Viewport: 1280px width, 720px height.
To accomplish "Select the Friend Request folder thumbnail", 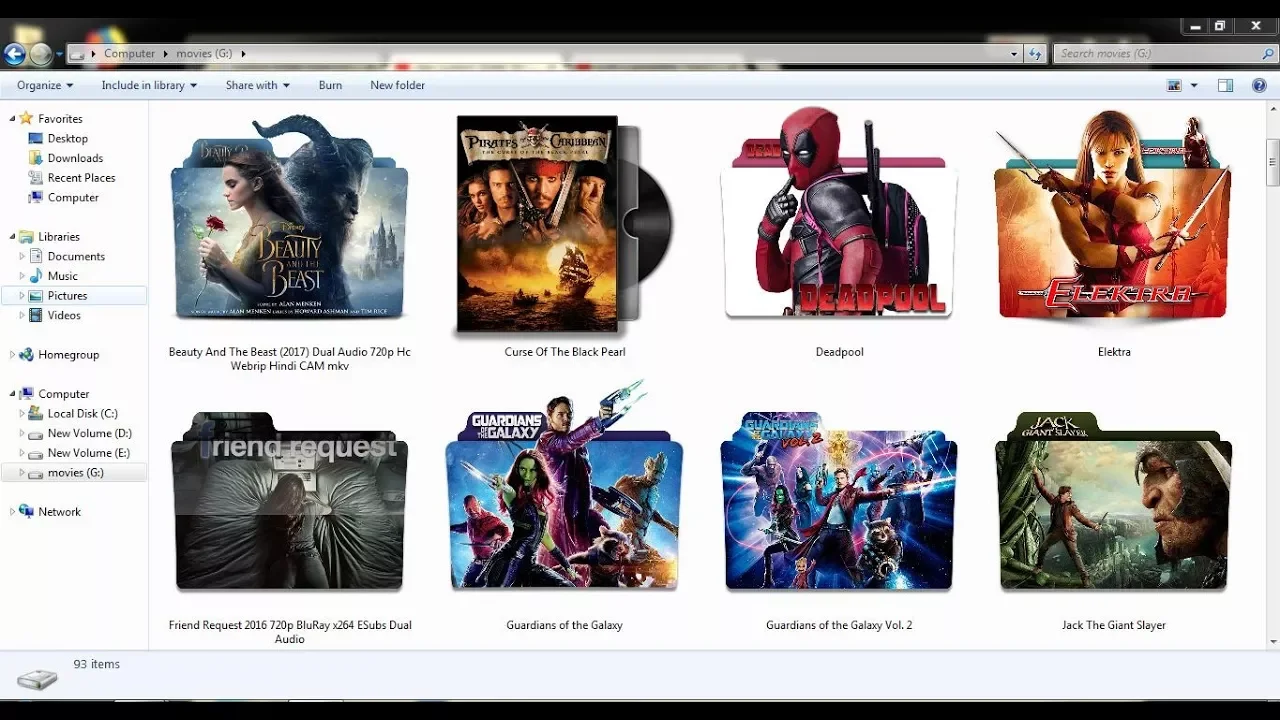I will 289,502.
